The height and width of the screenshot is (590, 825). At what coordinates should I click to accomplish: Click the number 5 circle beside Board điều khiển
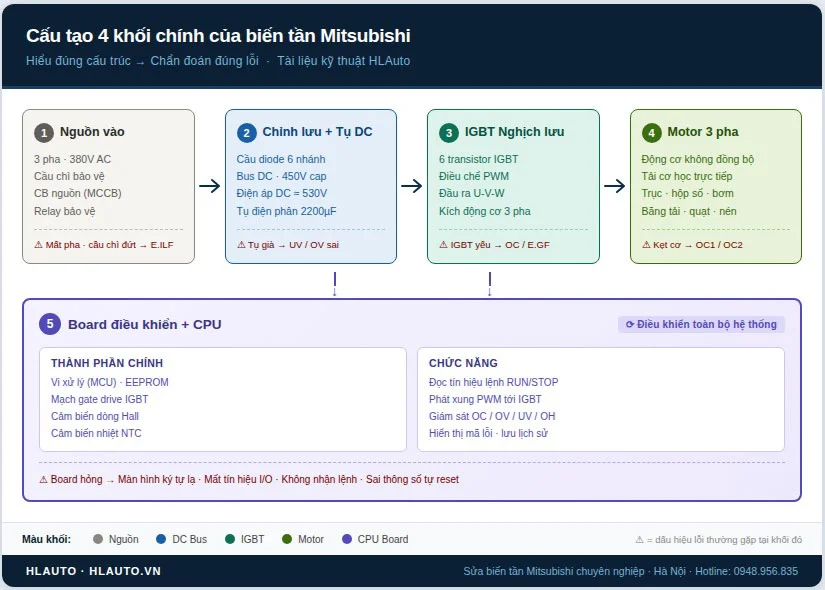point(50,324)
